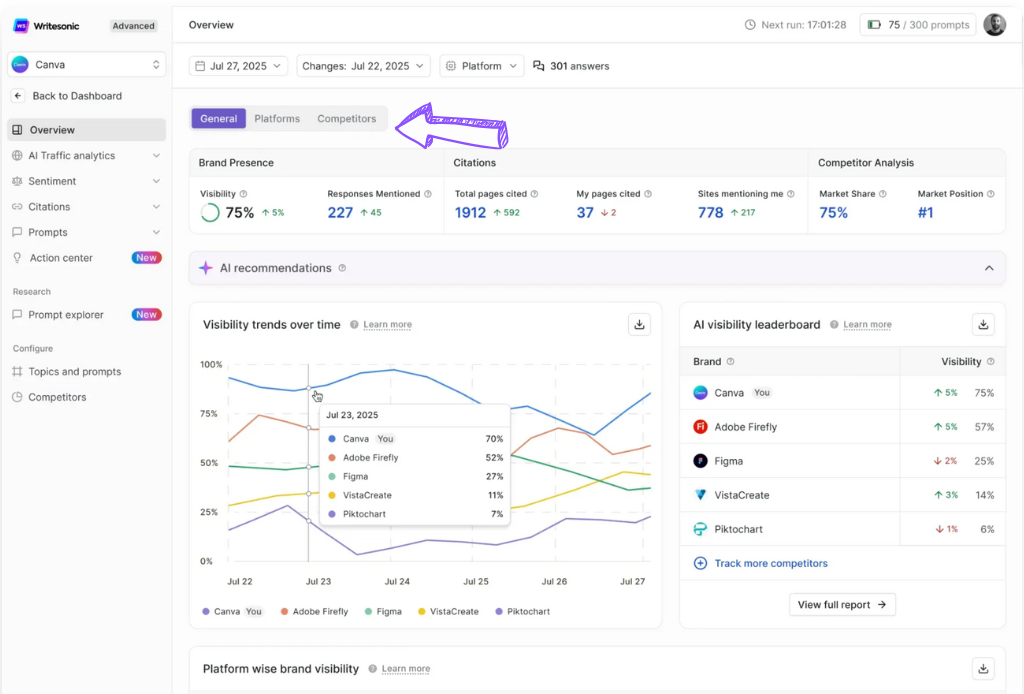This screenshot has height=694, width=1024.
Task: Open the Action center
Action: (63, 257)
